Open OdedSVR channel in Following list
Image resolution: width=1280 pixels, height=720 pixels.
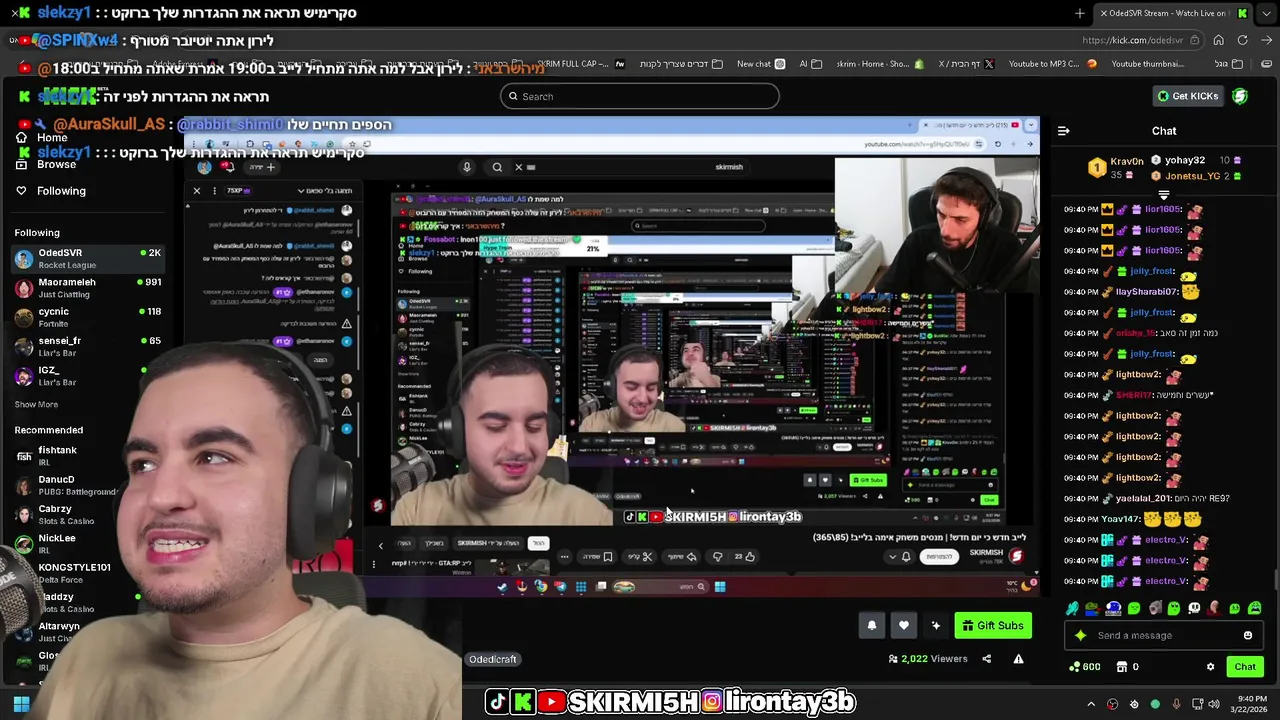point(88,258)
